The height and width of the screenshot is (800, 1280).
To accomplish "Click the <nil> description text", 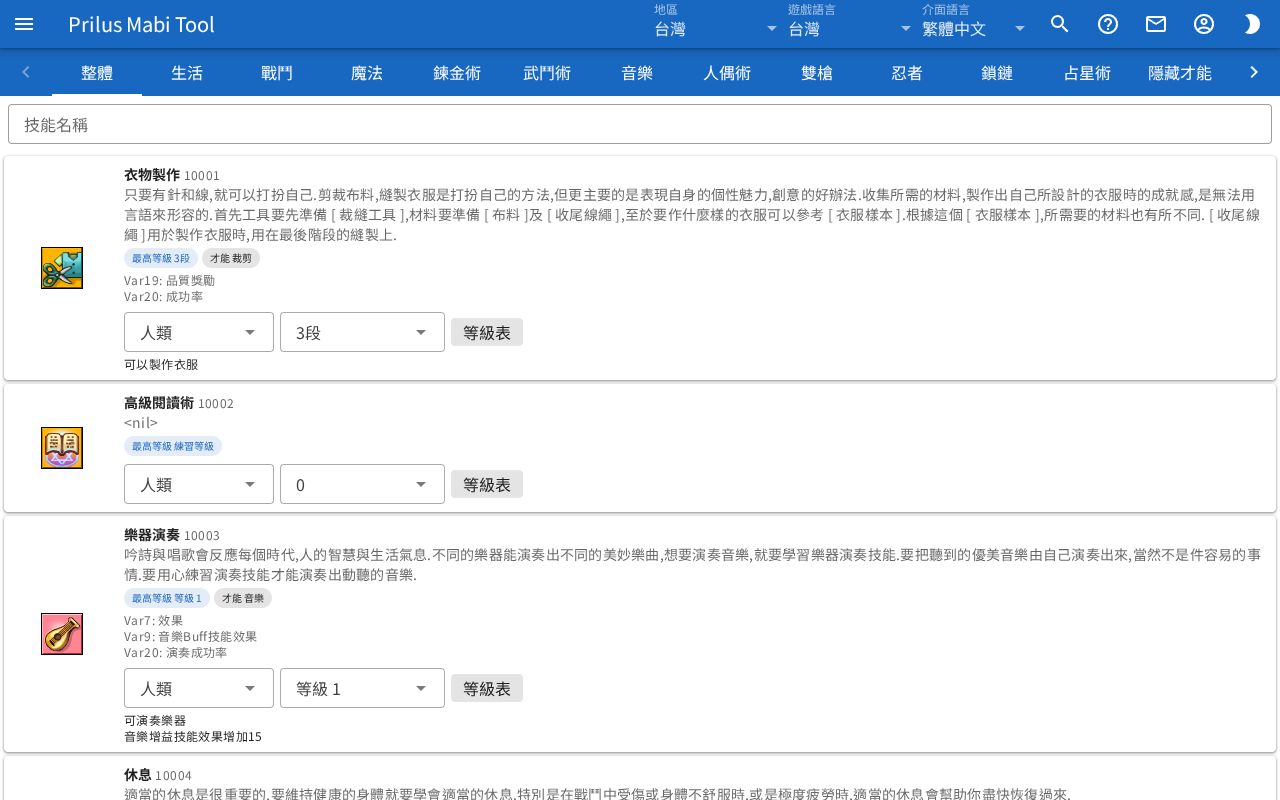I will [141, 423].
